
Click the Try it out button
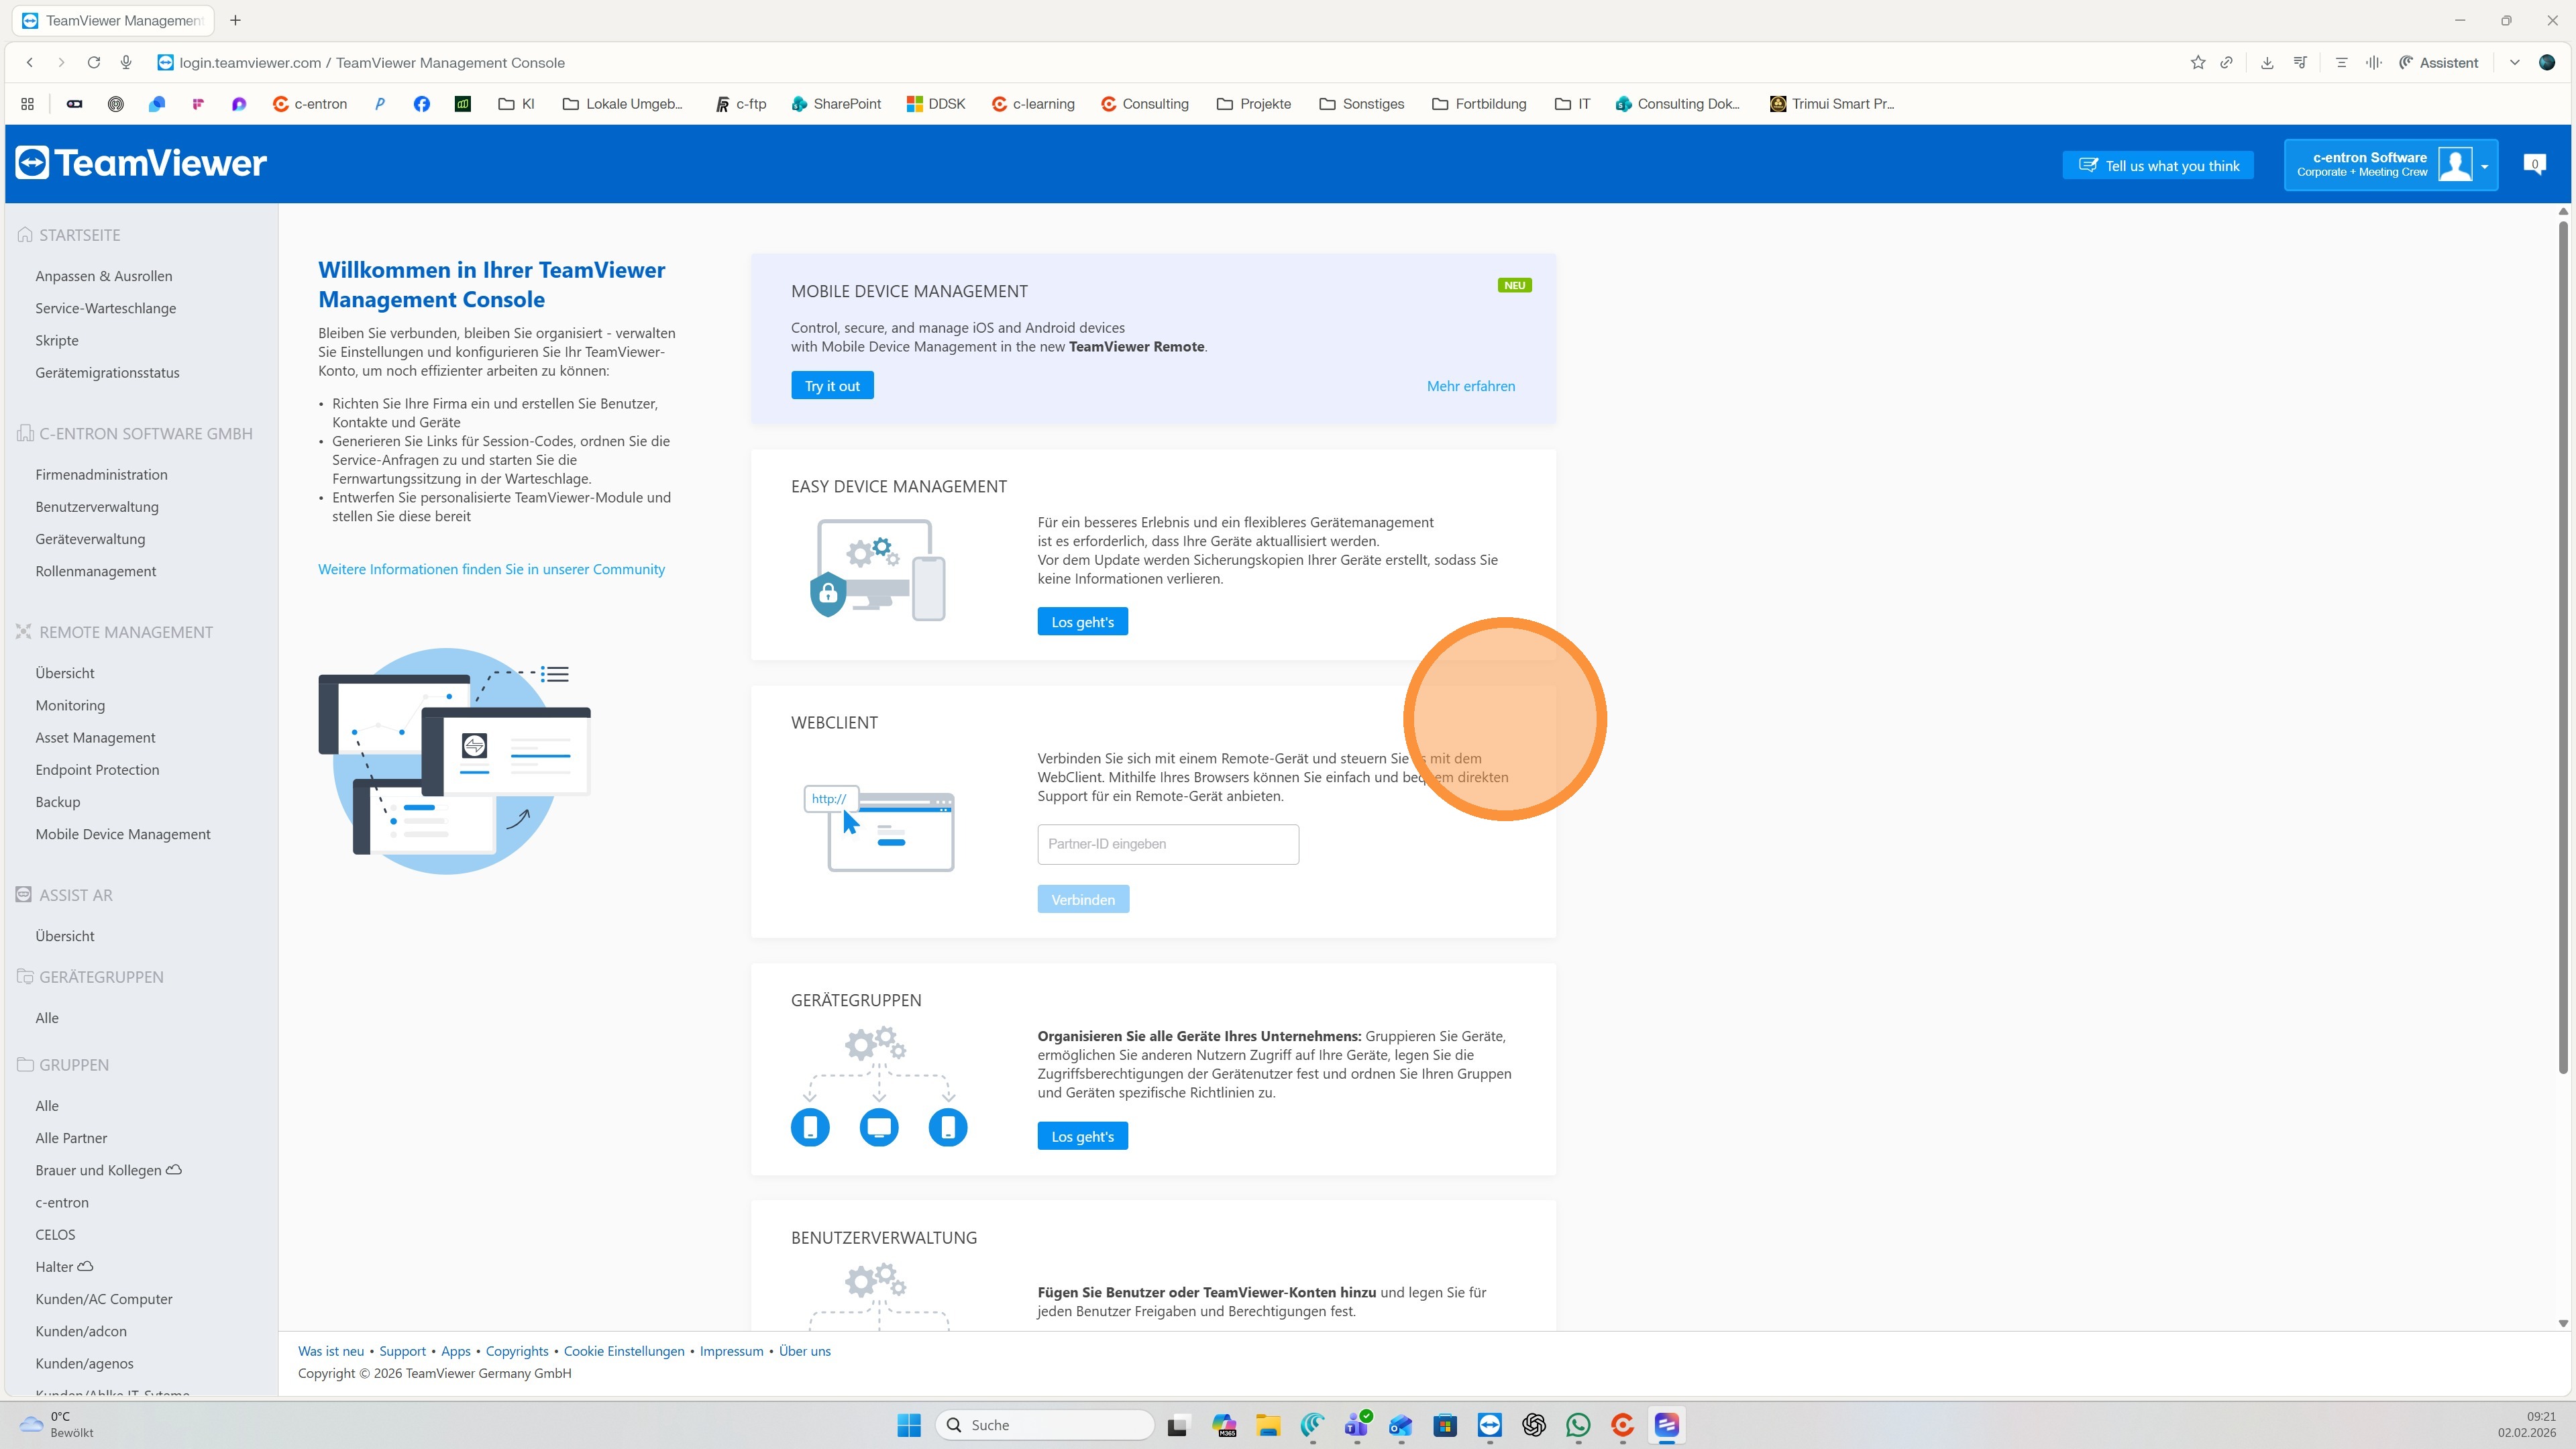[x=832, y=386]
